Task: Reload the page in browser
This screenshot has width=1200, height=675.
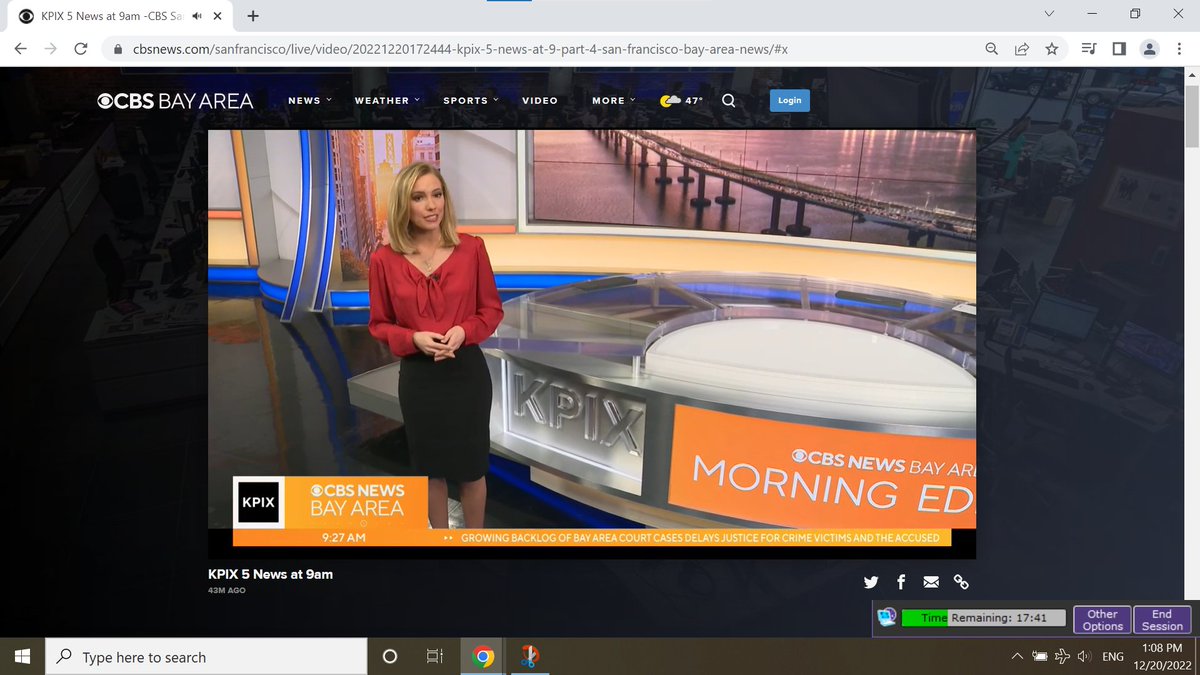Action: click(x=81, y=48)
